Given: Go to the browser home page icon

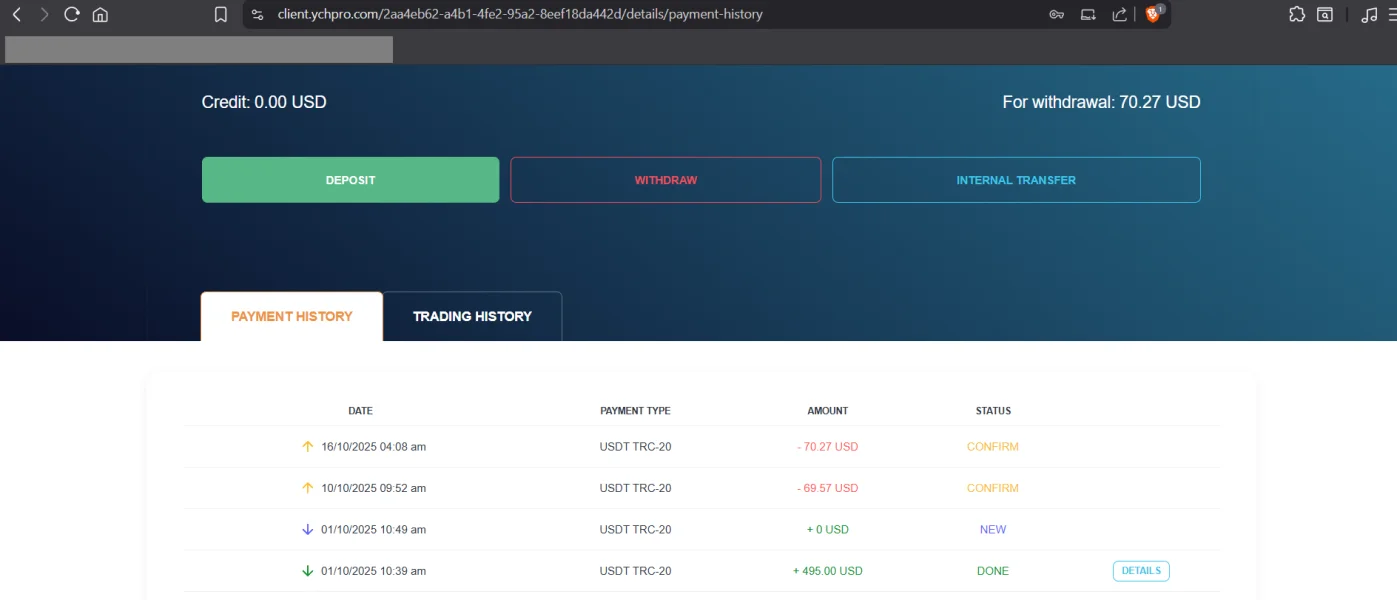Looking at the screenshot, I should [99, 14].
